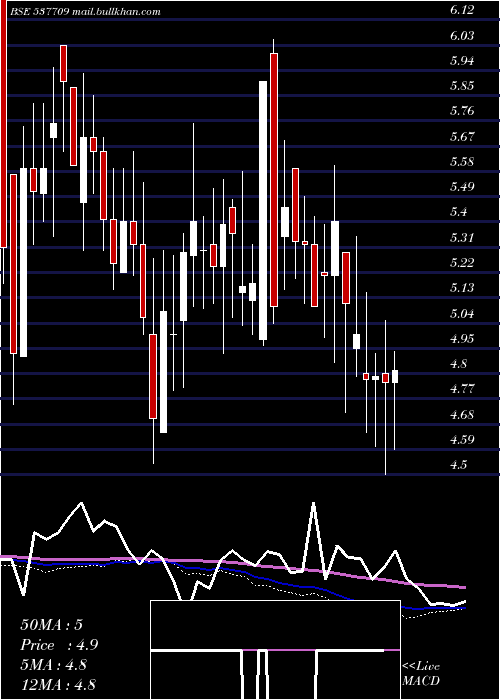Select the 6.12 price axis label

[x=462, y=11]
